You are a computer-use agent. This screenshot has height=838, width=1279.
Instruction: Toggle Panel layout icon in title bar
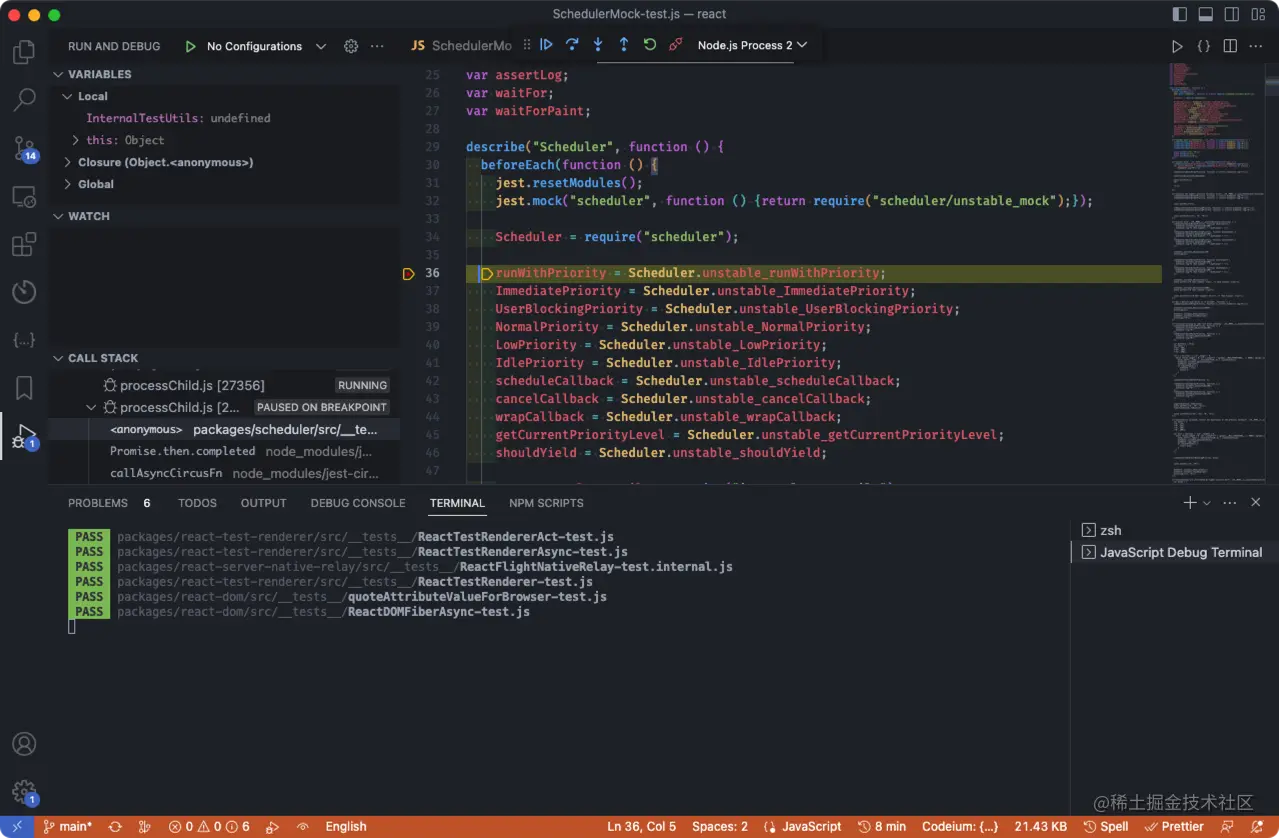[x=1206, y=14]
